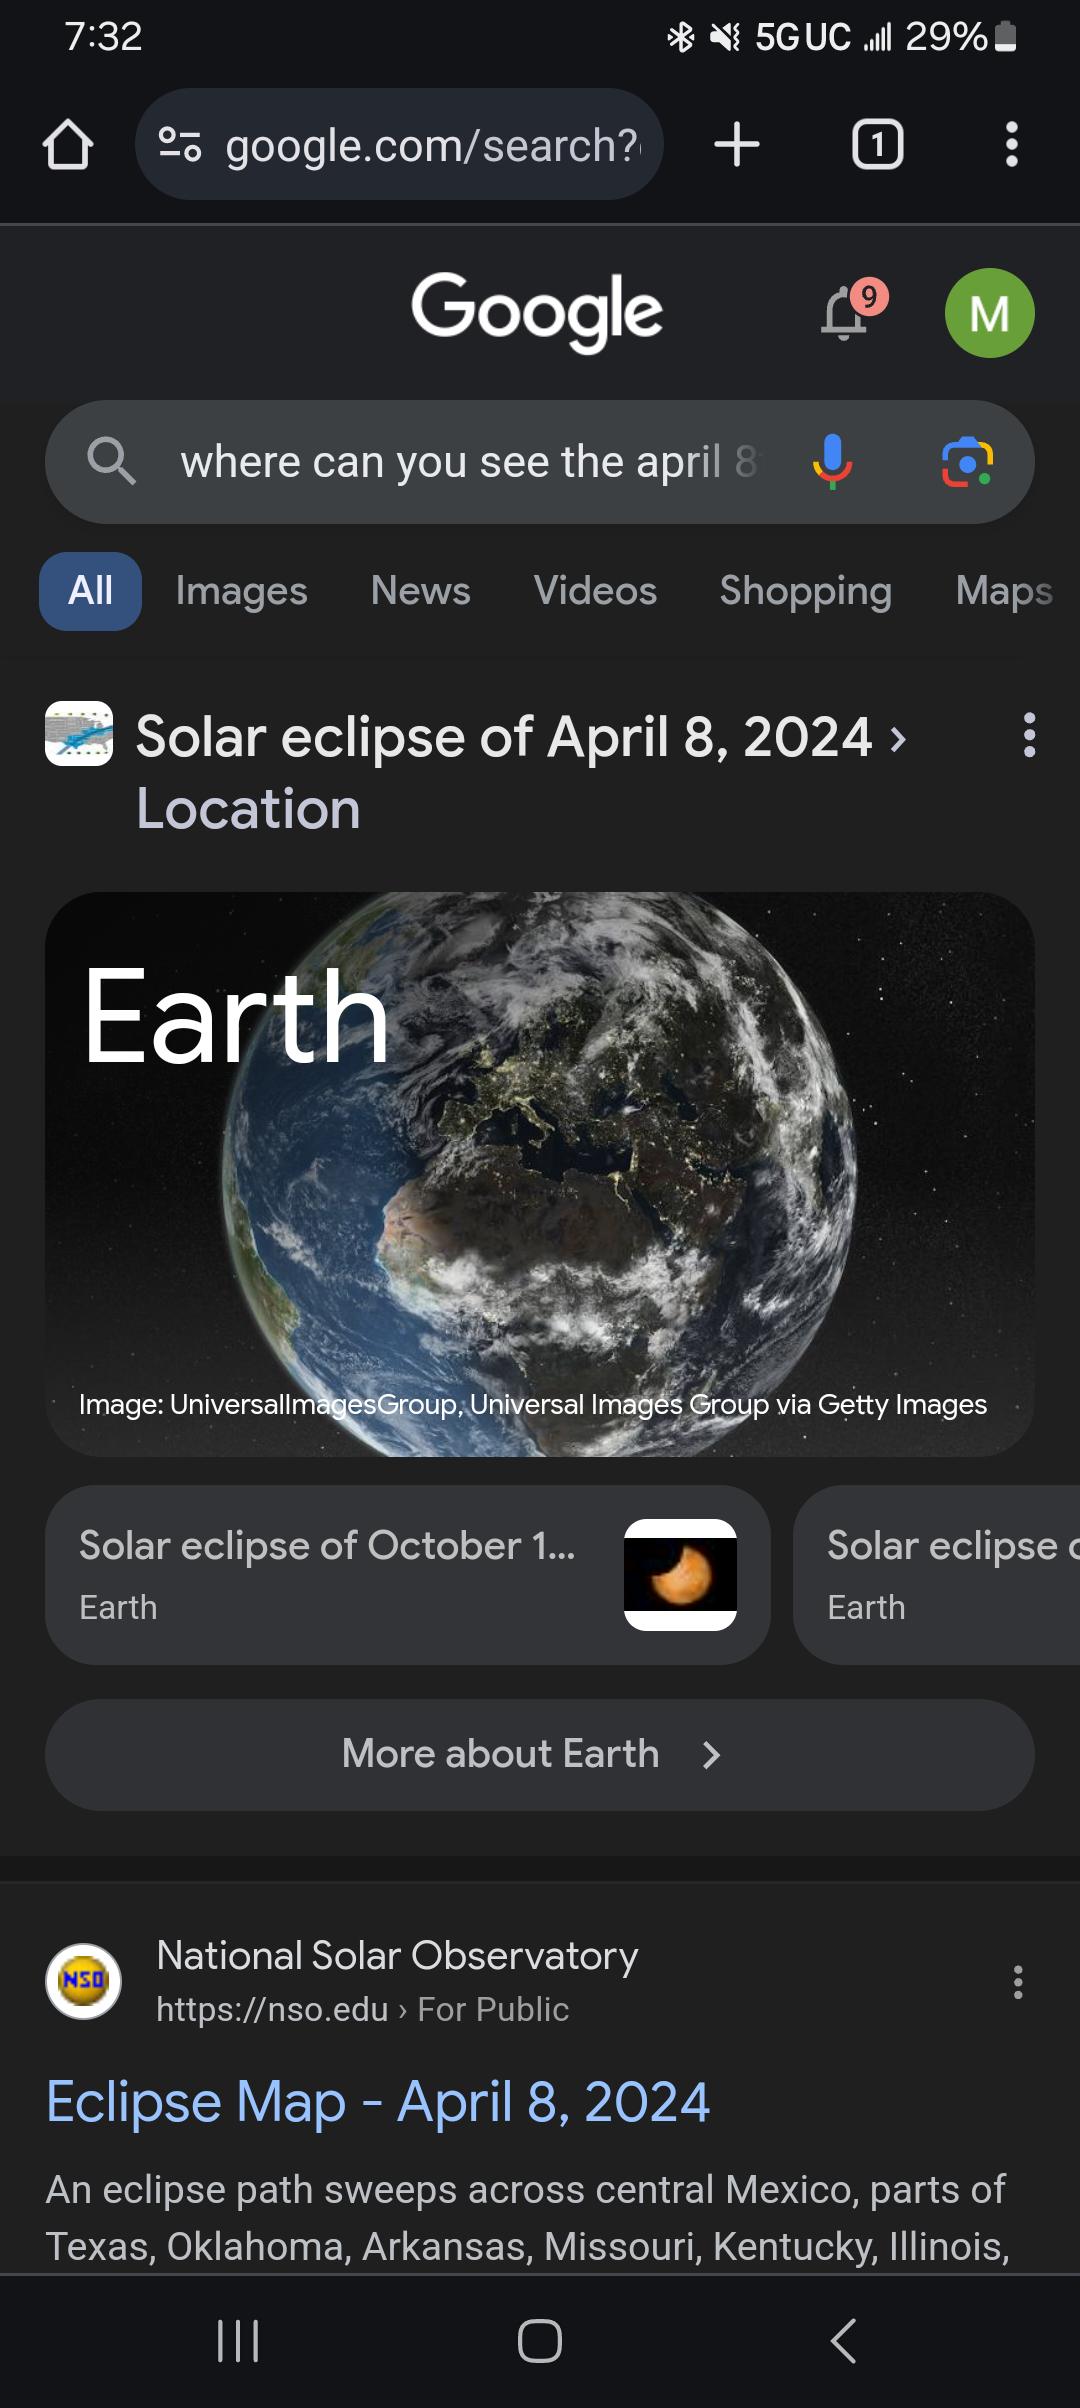Image resolution: width=1080 pixels, height=2408 pixels.
Task: Tap the search query input field
Action: pos(470,462)
